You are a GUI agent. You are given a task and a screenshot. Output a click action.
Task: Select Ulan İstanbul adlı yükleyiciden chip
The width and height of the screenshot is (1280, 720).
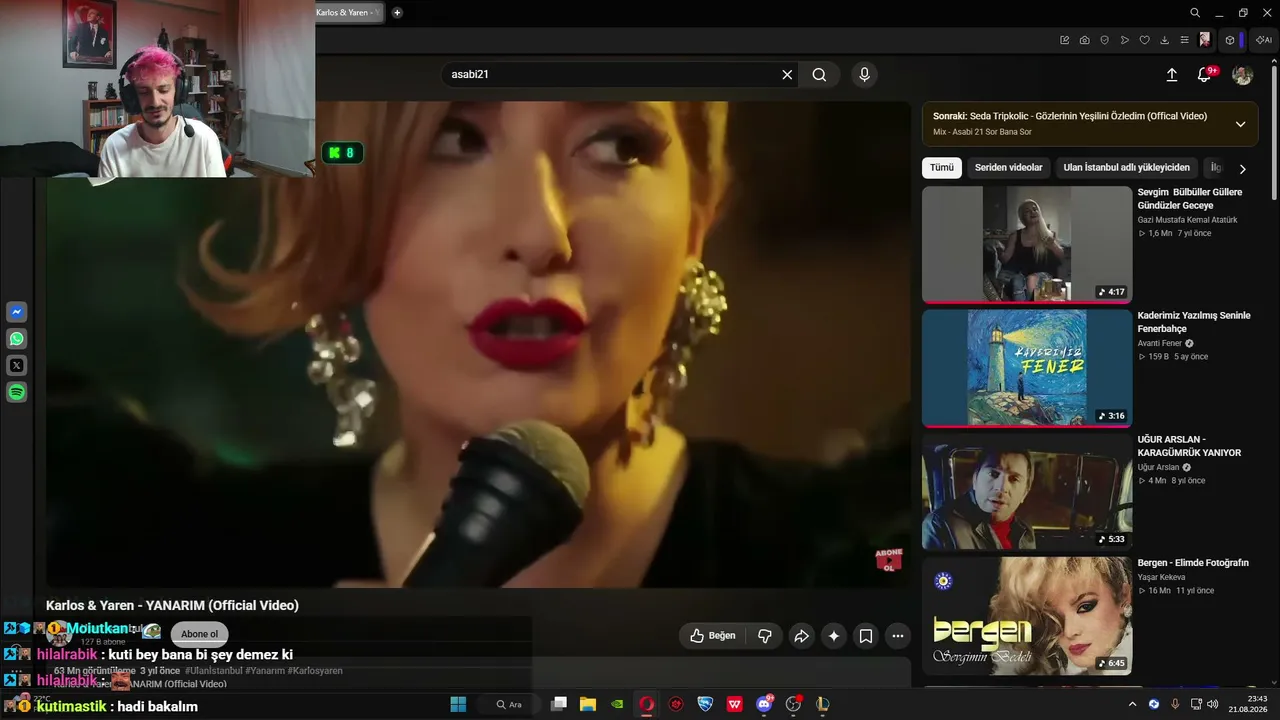[x=1126, y=168]
